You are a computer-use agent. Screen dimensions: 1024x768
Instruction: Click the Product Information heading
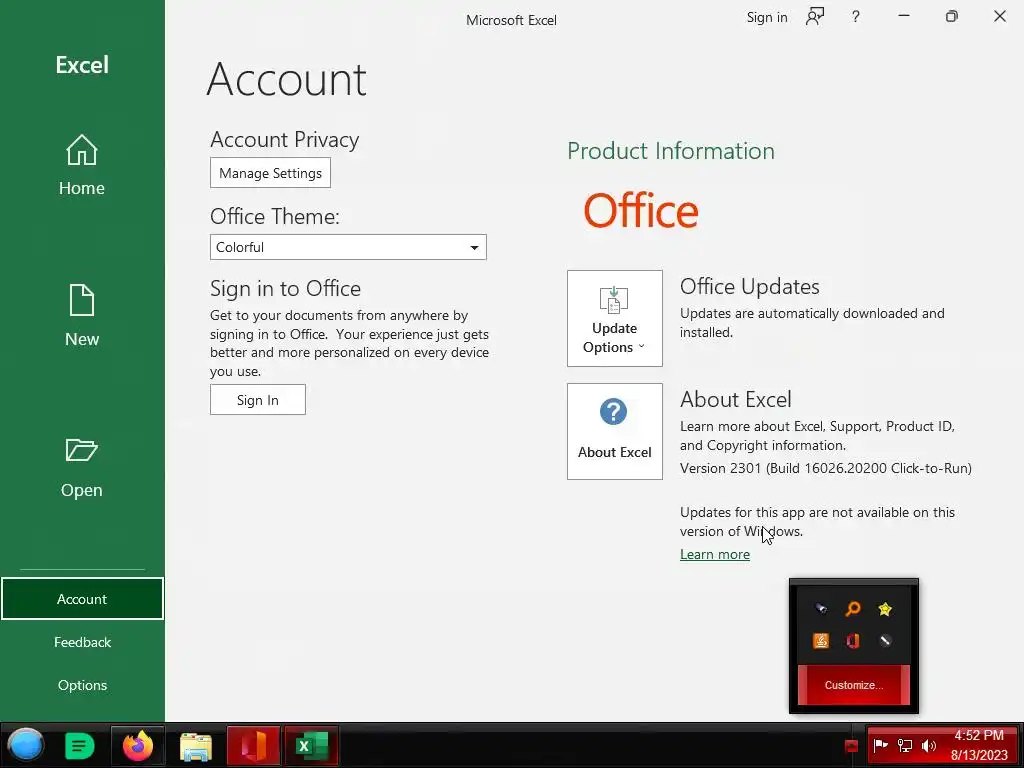point(671,151)
